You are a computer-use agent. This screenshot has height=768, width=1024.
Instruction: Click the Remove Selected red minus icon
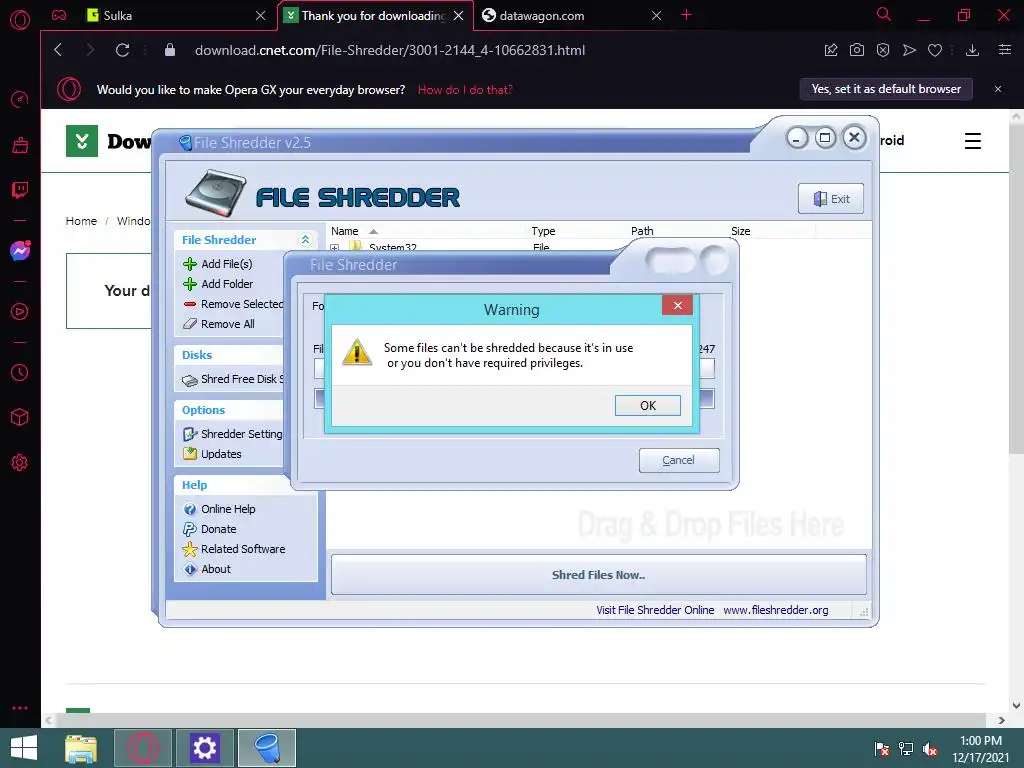pos(190,304)
